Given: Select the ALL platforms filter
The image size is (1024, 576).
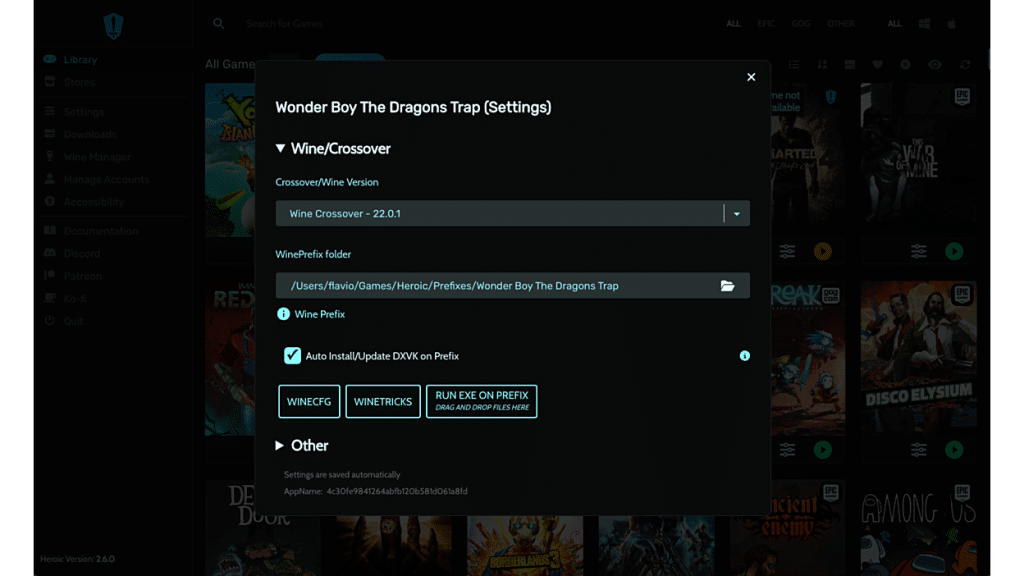Looking at the screenshot, I should (x=894, y=24).
